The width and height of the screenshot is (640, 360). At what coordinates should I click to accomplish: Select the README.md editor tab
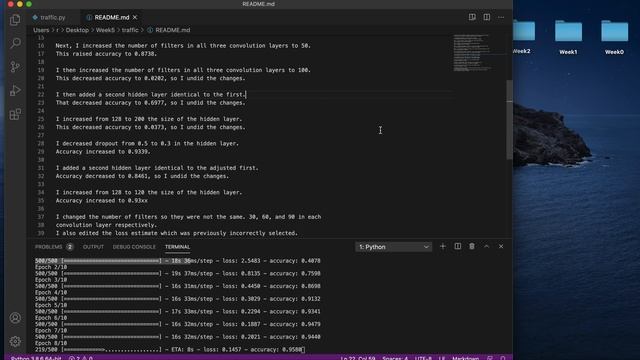pyautogui.click(x=111, y=18)
